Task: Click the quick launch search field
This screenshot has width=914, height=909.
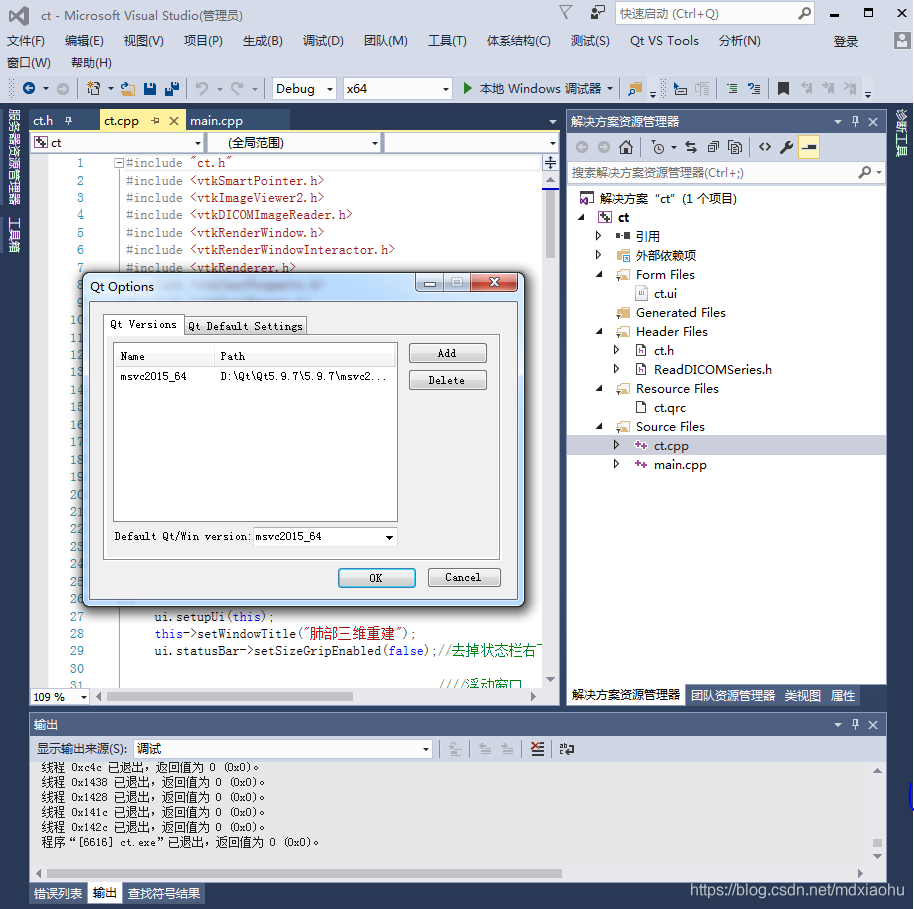Action: point(714,13)
